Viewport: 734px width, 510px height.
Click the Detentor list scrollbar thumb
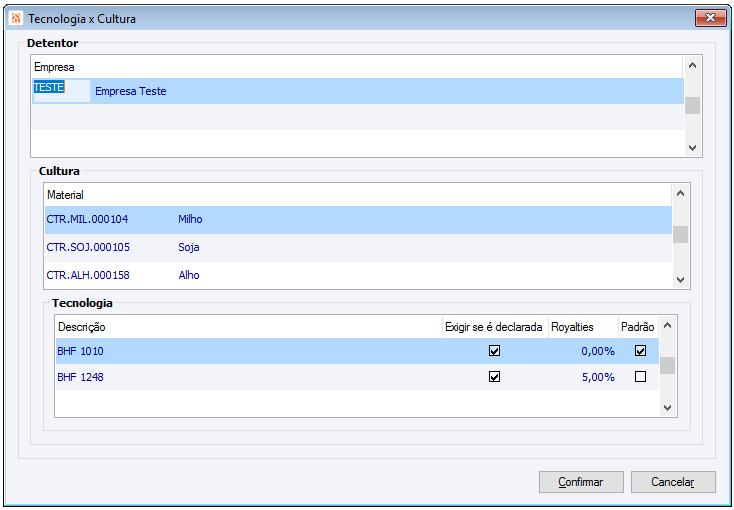coord(692,105)
